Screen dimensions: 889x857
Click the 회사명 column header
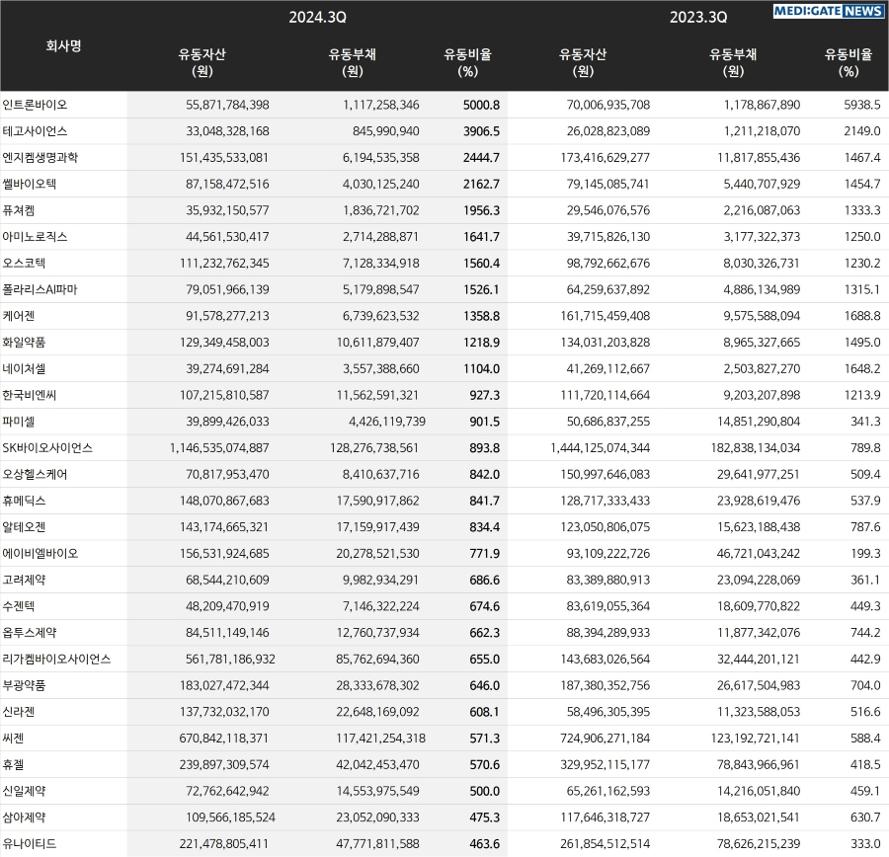64,45
